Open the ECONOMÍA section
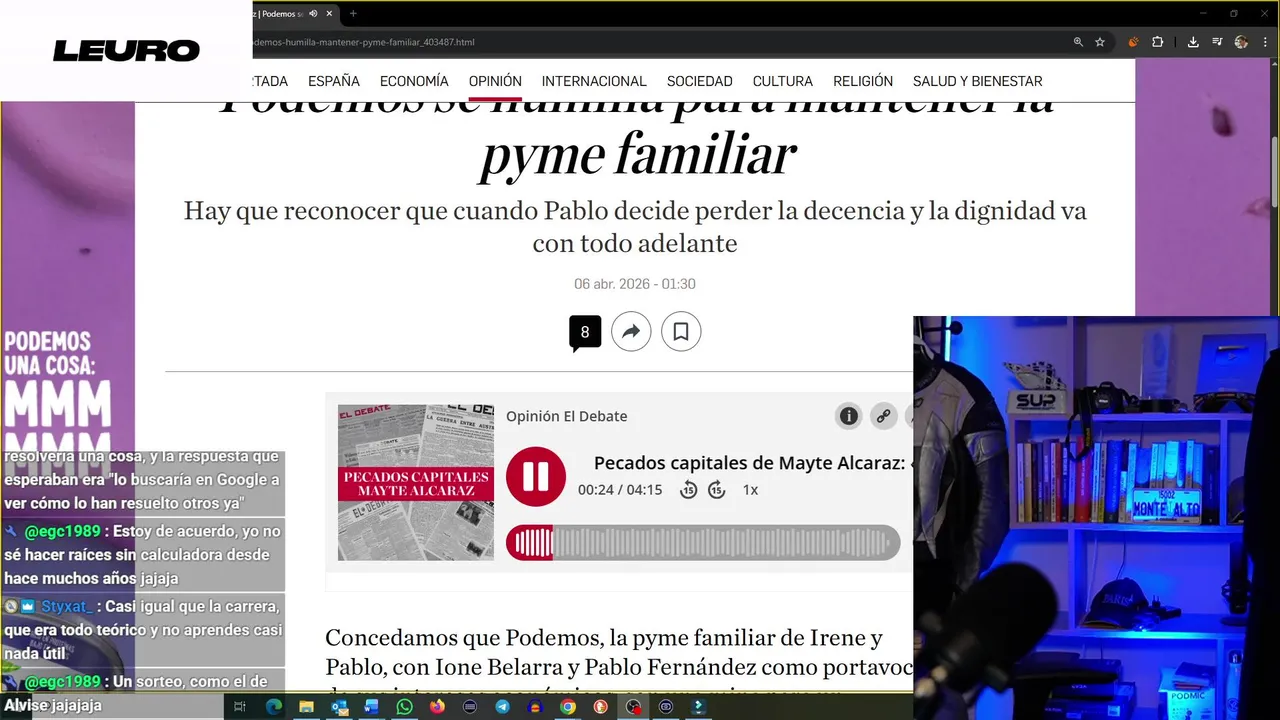The width and height of the screenshot is (1280, 720). click(414, 81)
